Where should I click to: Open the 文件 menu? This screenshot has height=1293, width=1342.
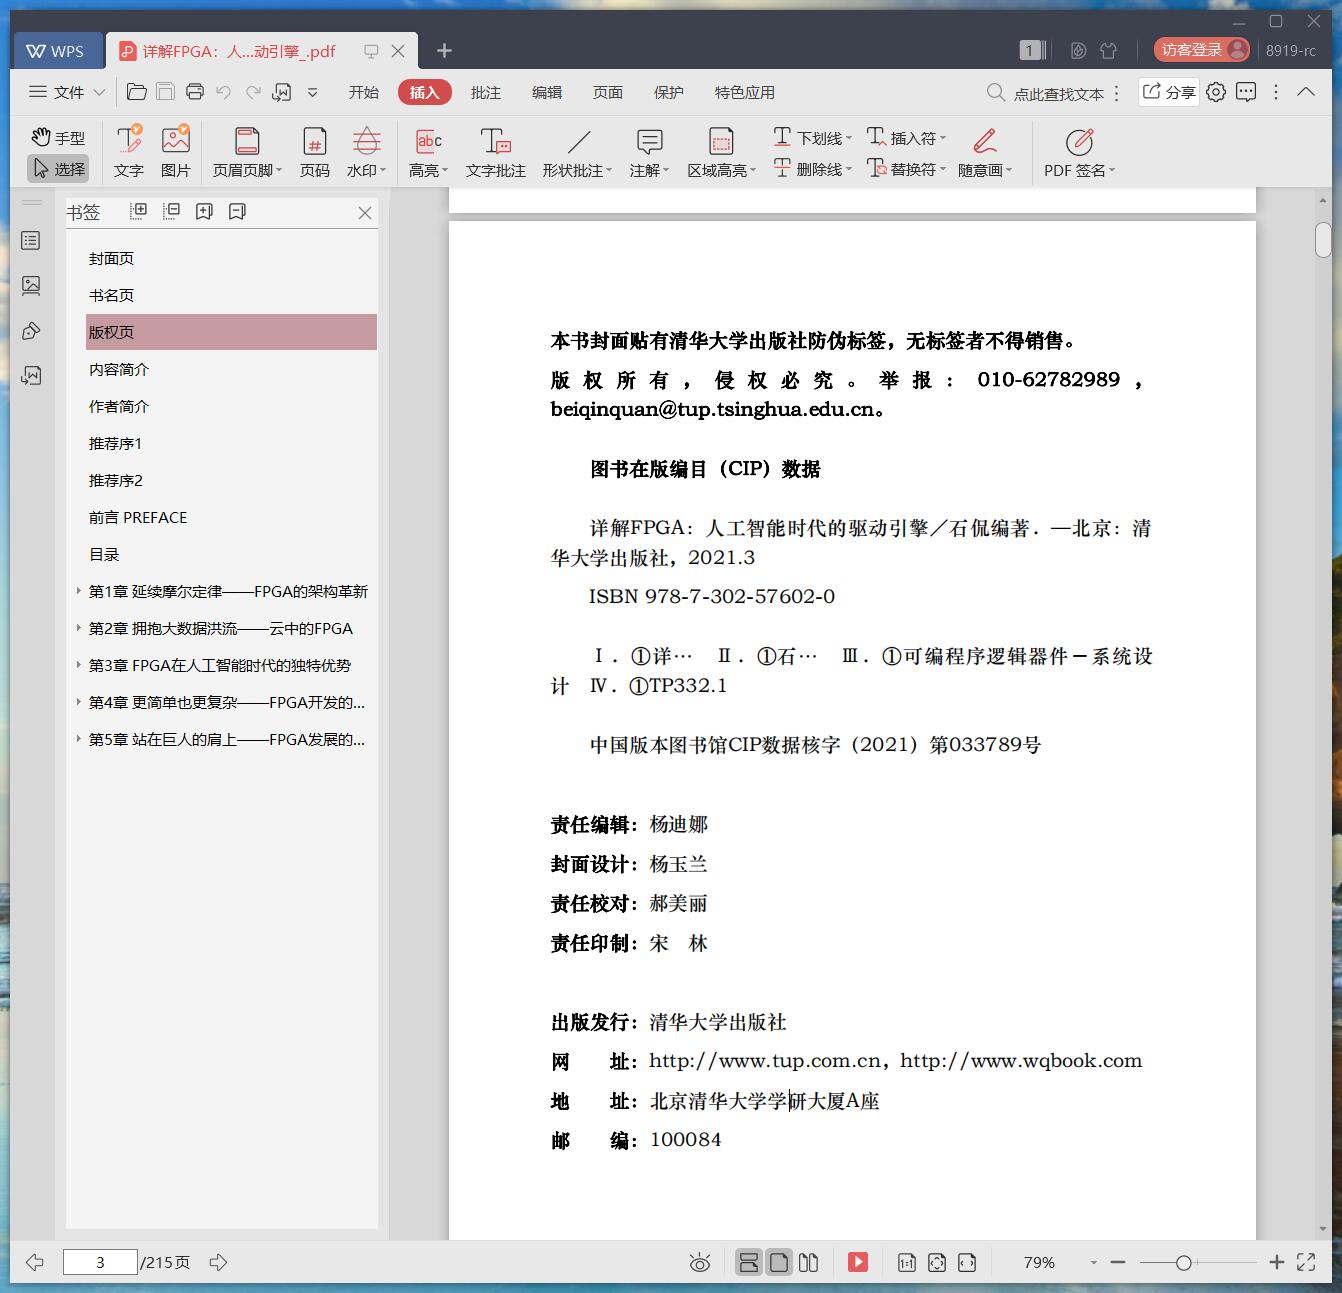pos(67,92)
